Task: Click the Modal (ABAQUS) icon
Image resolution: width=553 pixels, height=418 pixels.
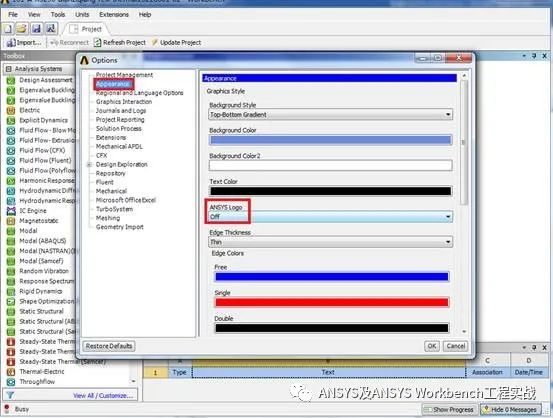Action: click(x=11, y=241)
